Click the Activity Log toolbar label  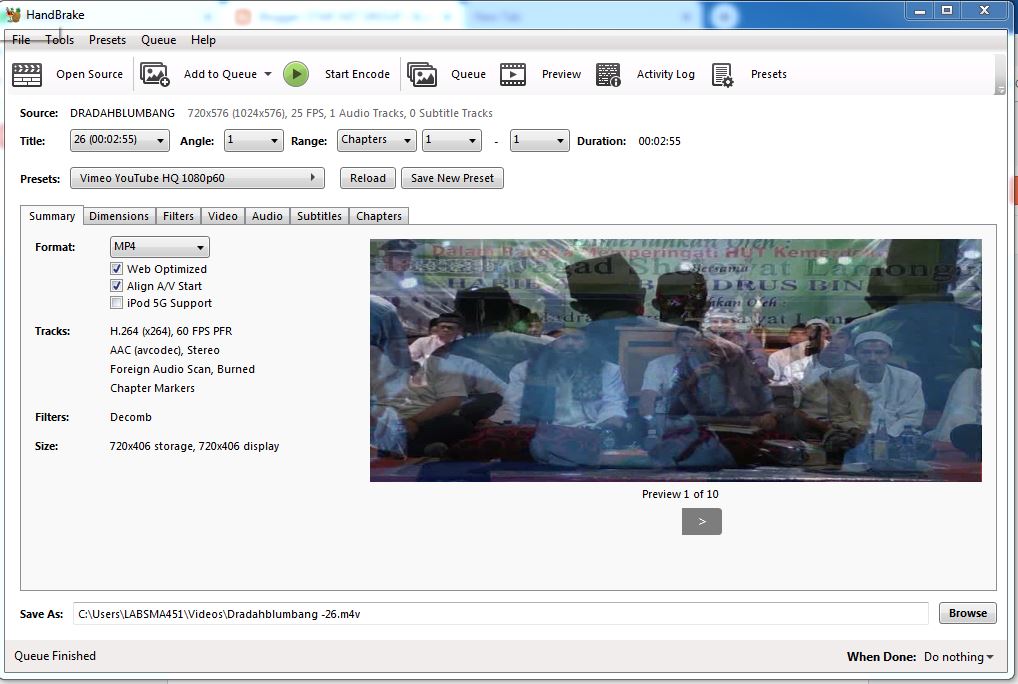pos(665,74)
